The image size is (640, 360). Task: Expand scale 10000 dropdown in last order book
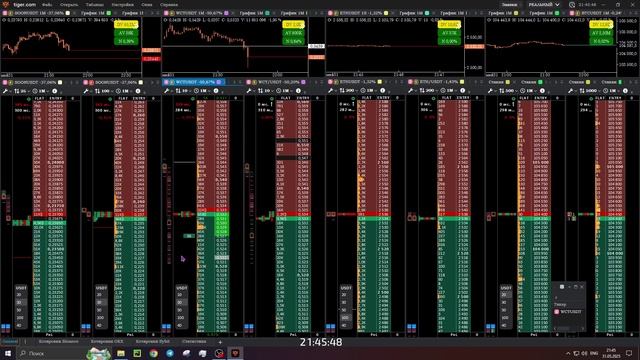600,91
